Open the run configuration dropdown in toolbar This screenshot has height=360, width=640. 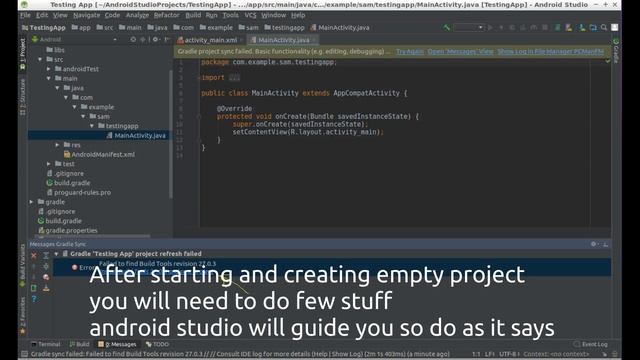[469, 27]
